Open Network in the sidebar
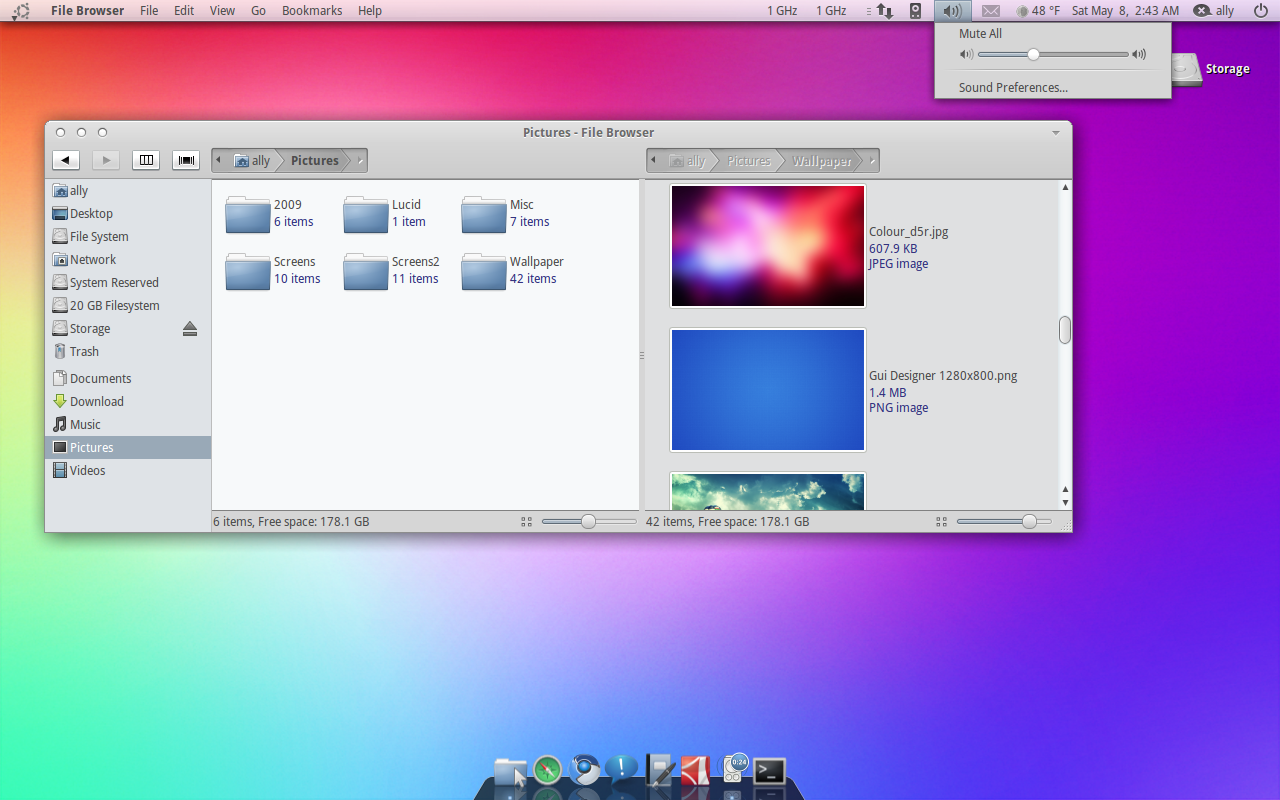The height and width of the screenshot is (800, 1280). (x=128, y=260)
